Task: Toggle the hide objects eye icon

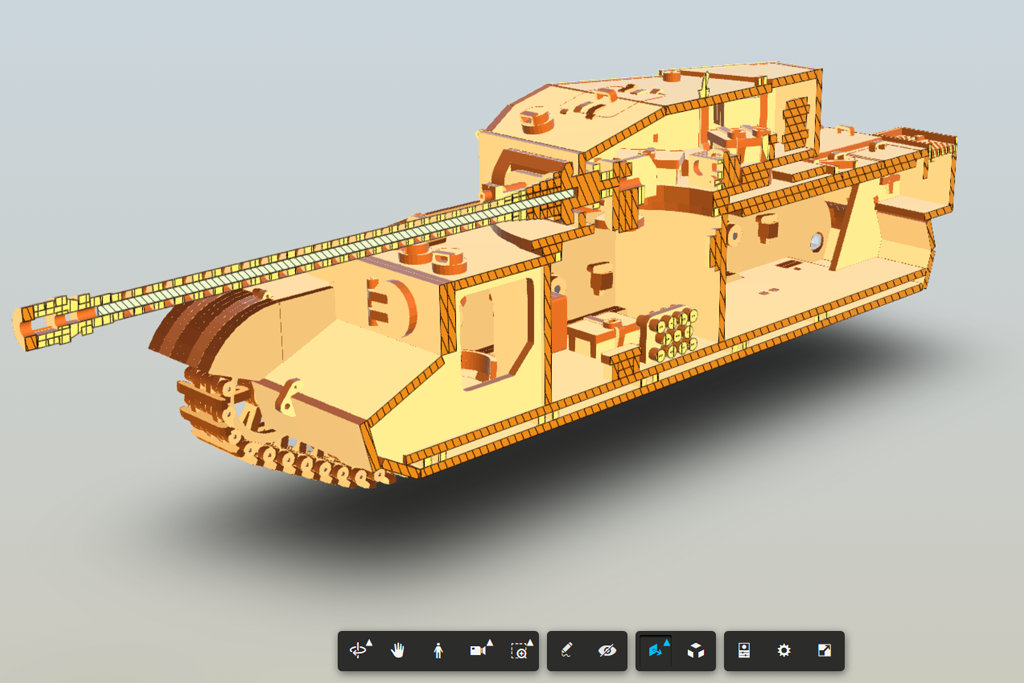Action: (607, 650)
